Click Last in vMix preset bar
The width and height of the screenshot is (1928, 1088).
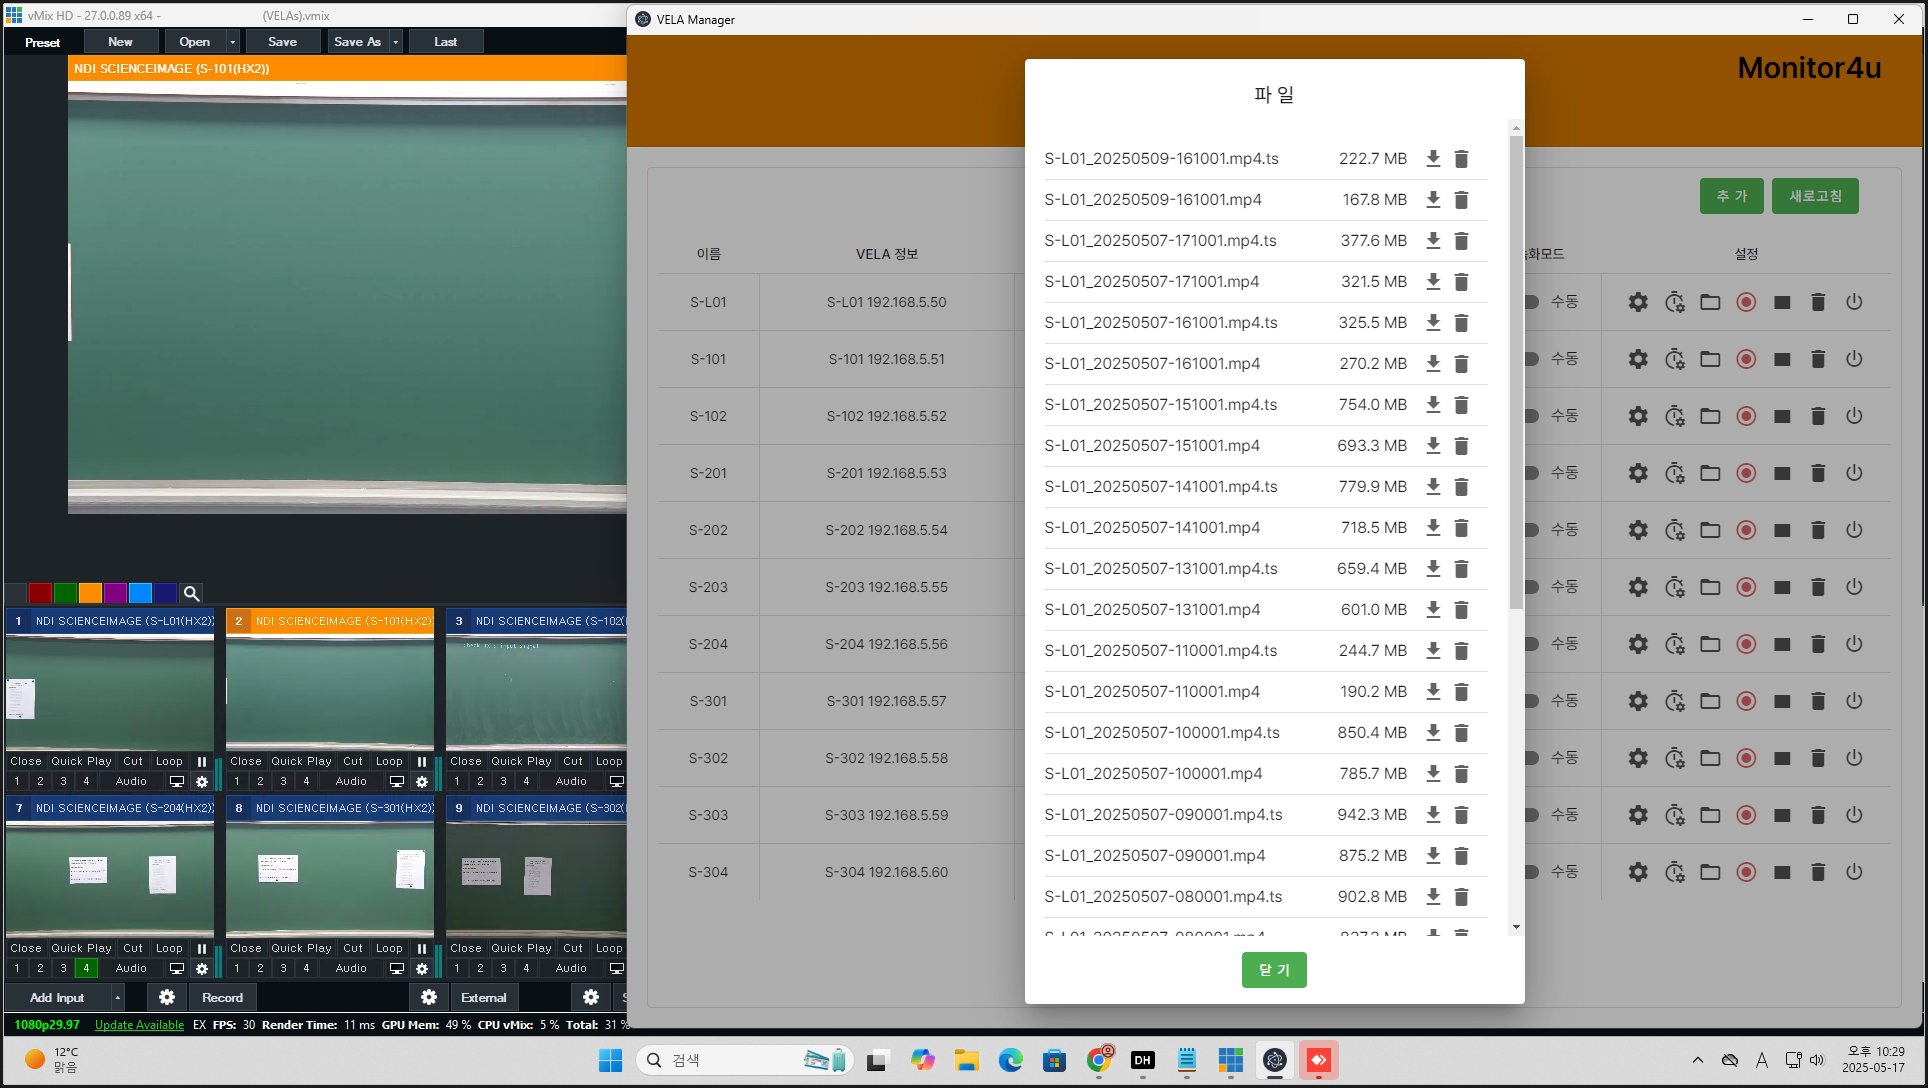coord(445,42)
